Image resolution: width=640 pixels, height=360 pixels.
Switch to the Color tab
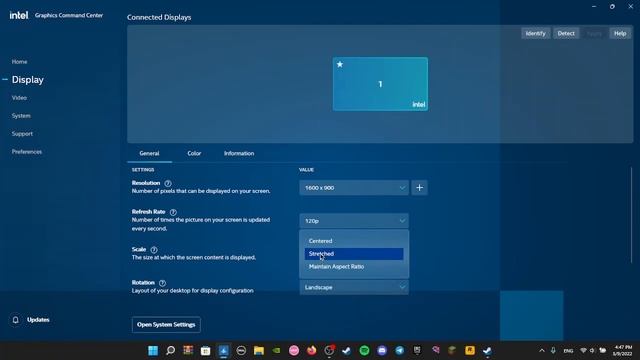(x=194, y=153)
